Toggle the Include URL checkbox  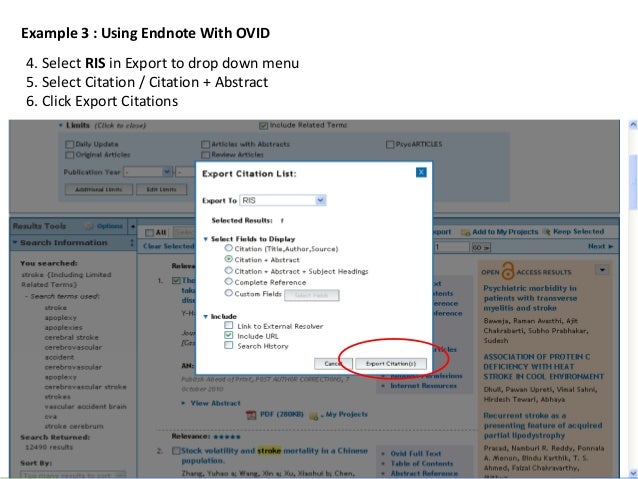pyautogui.click(x=229, y=335)
